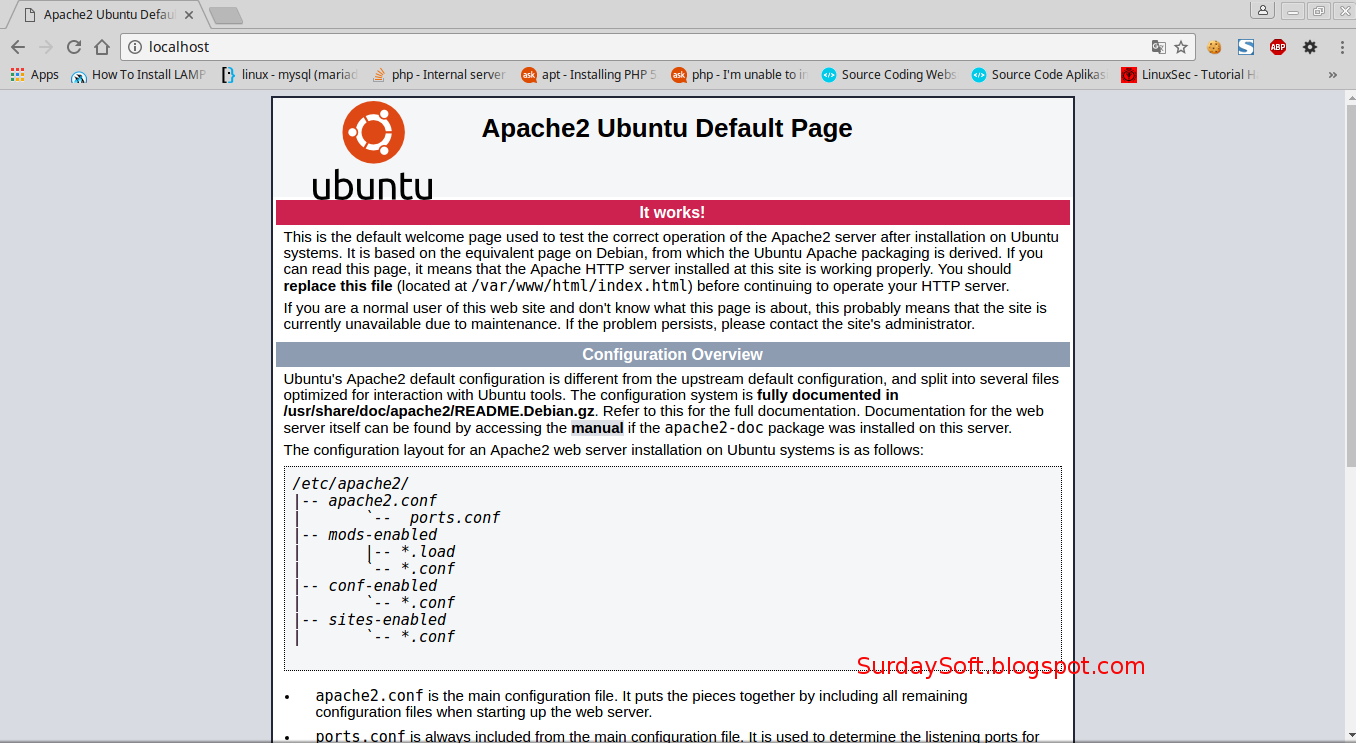Reload the localhost page
The width and height of the screenshot is (1356, 743).
(x=74, y=47)
